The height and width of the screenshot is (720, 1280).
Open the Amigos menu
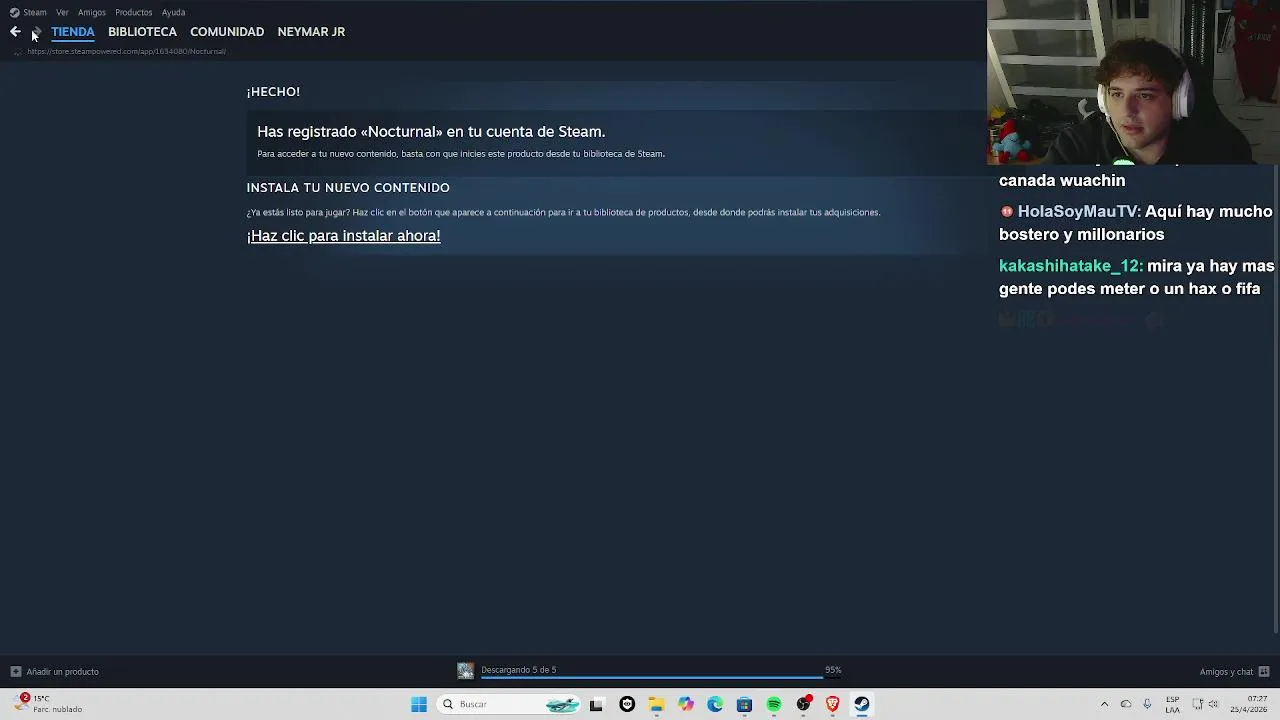click(92, 13)
